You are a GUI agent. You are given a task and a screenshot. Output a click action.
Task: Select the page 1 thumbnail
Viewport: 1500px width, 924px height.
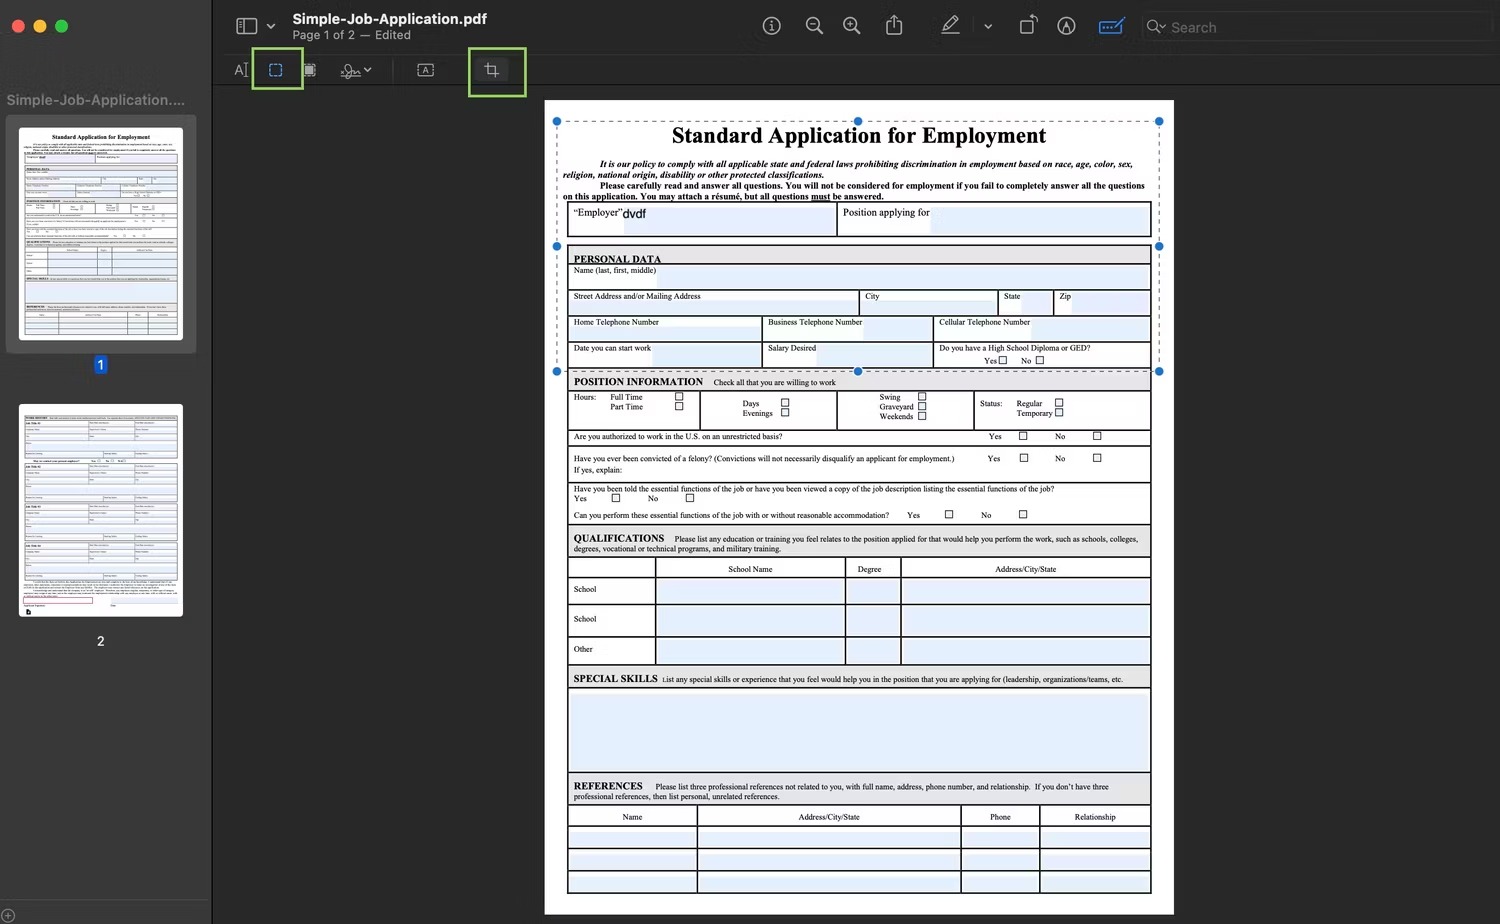tap(101, 233)
